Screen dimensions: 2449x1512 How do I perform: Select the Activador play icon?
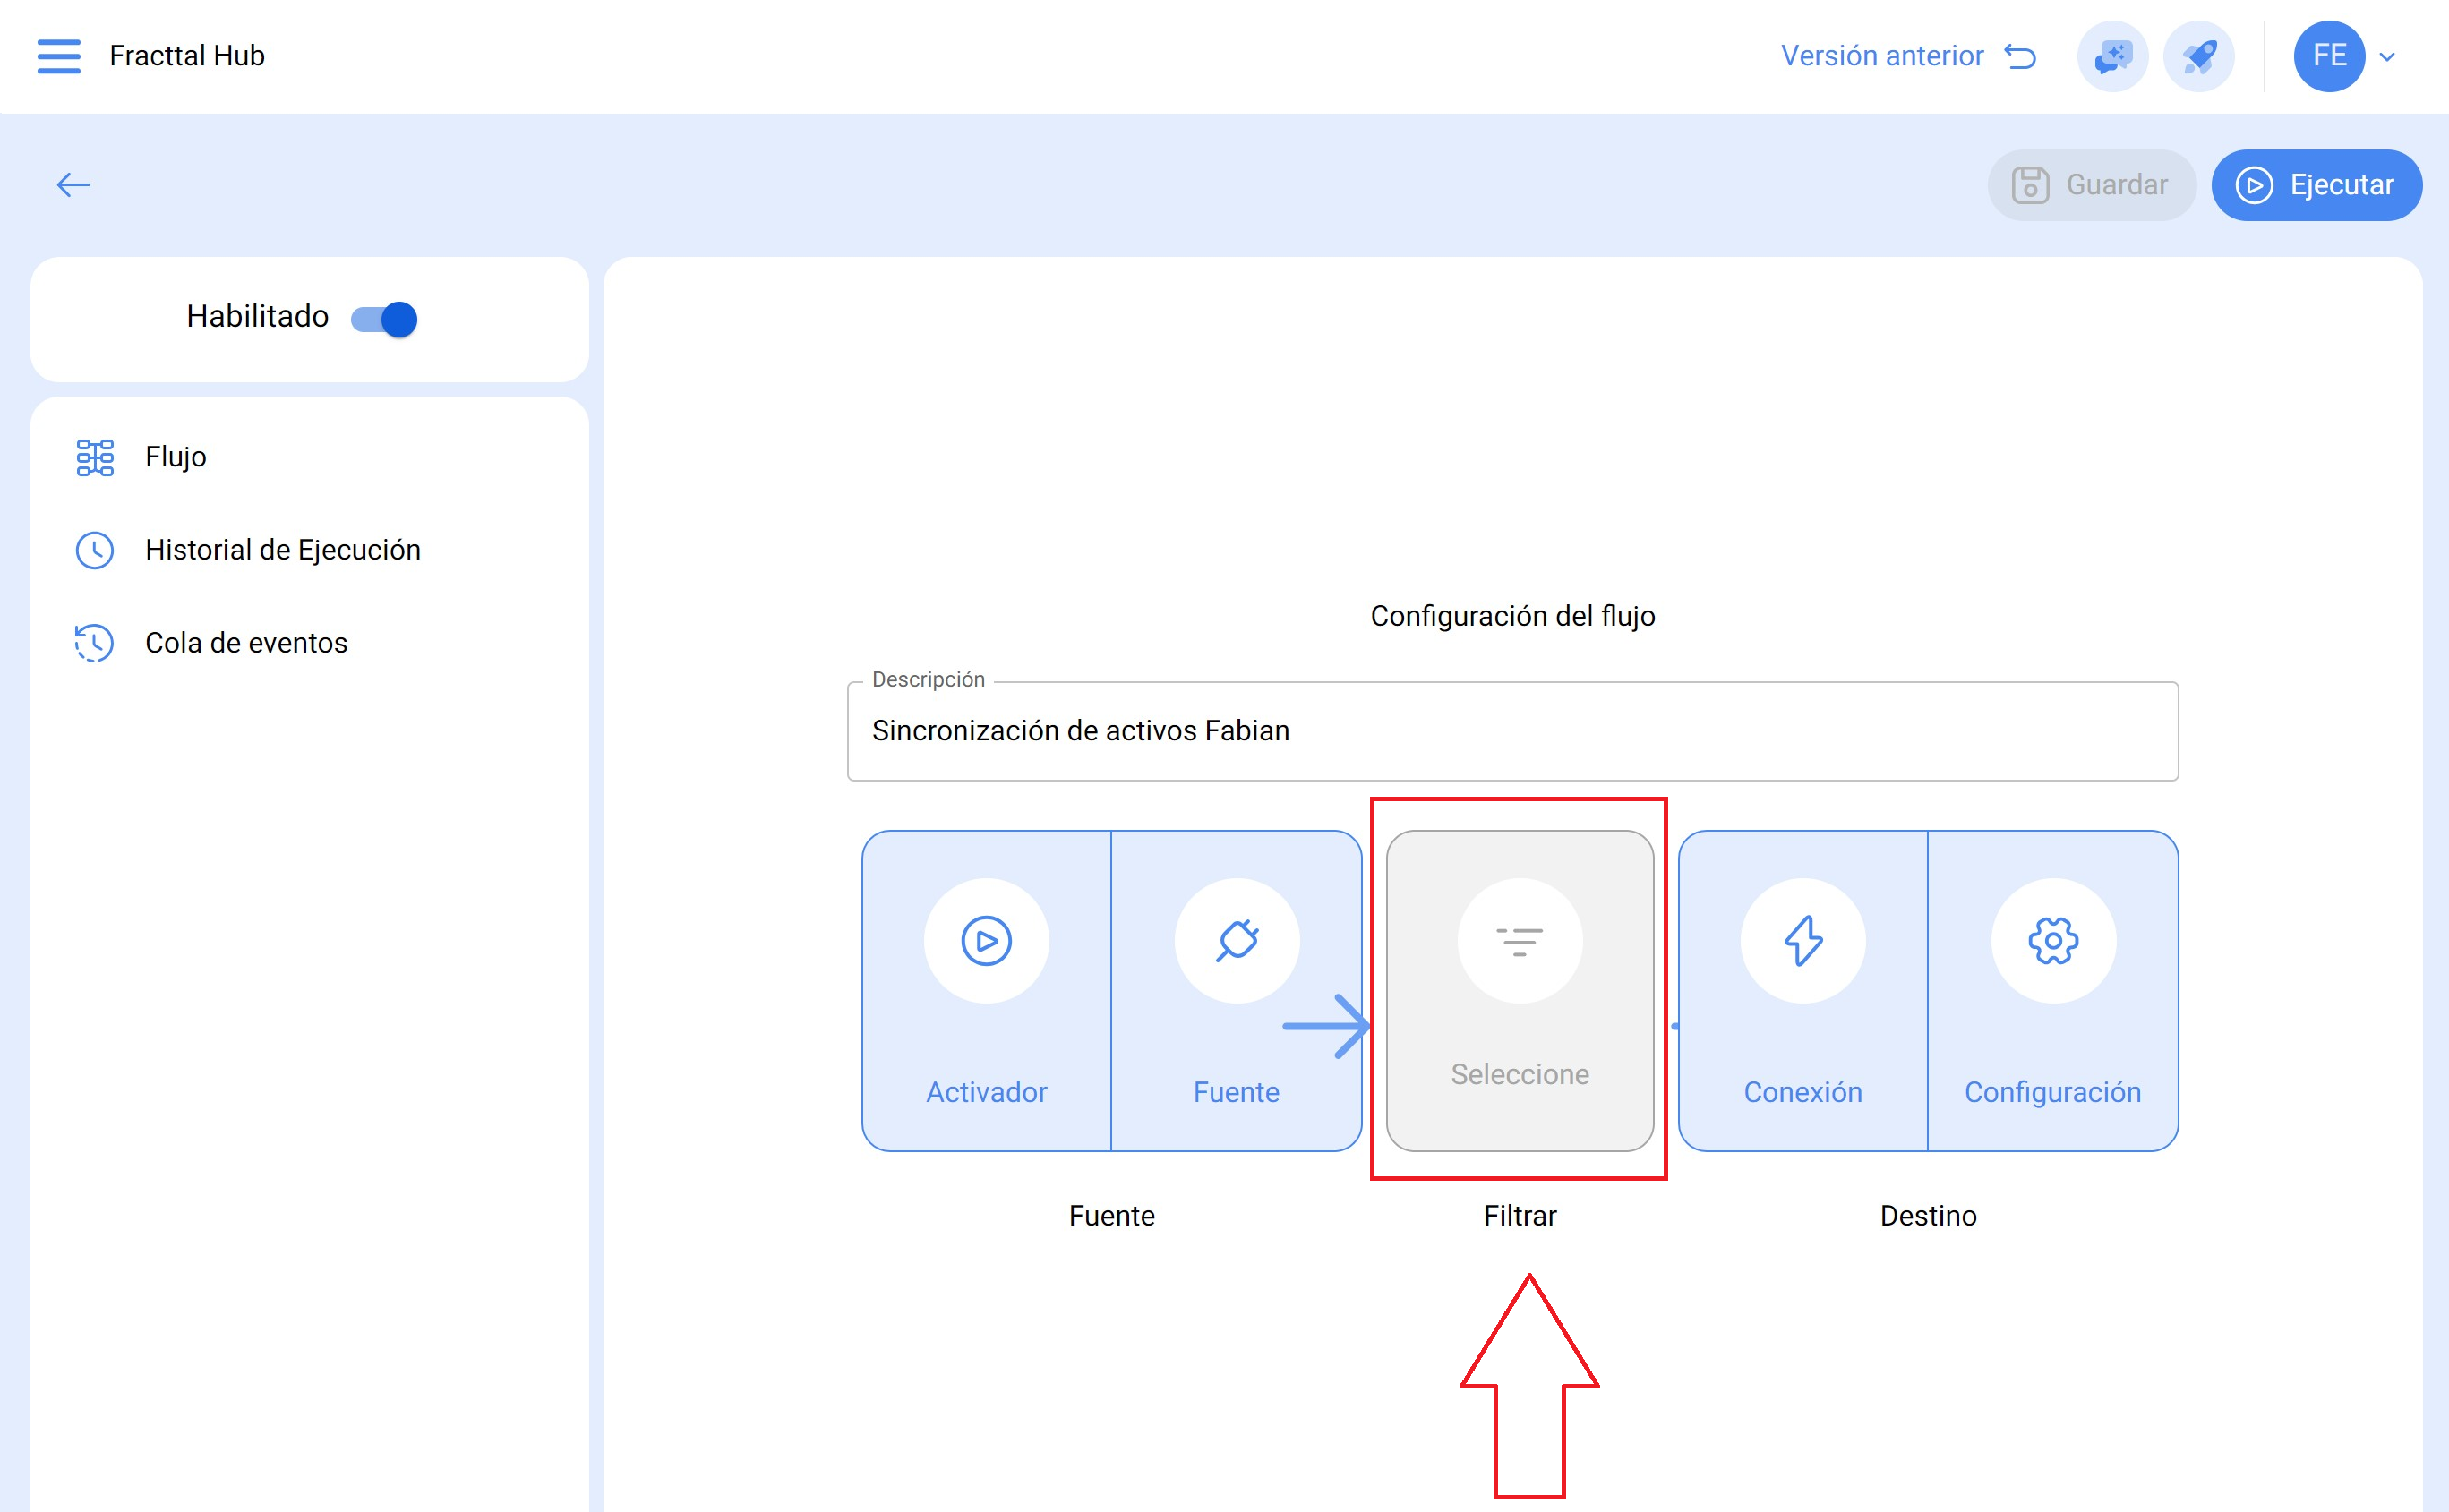coord(986,941)
